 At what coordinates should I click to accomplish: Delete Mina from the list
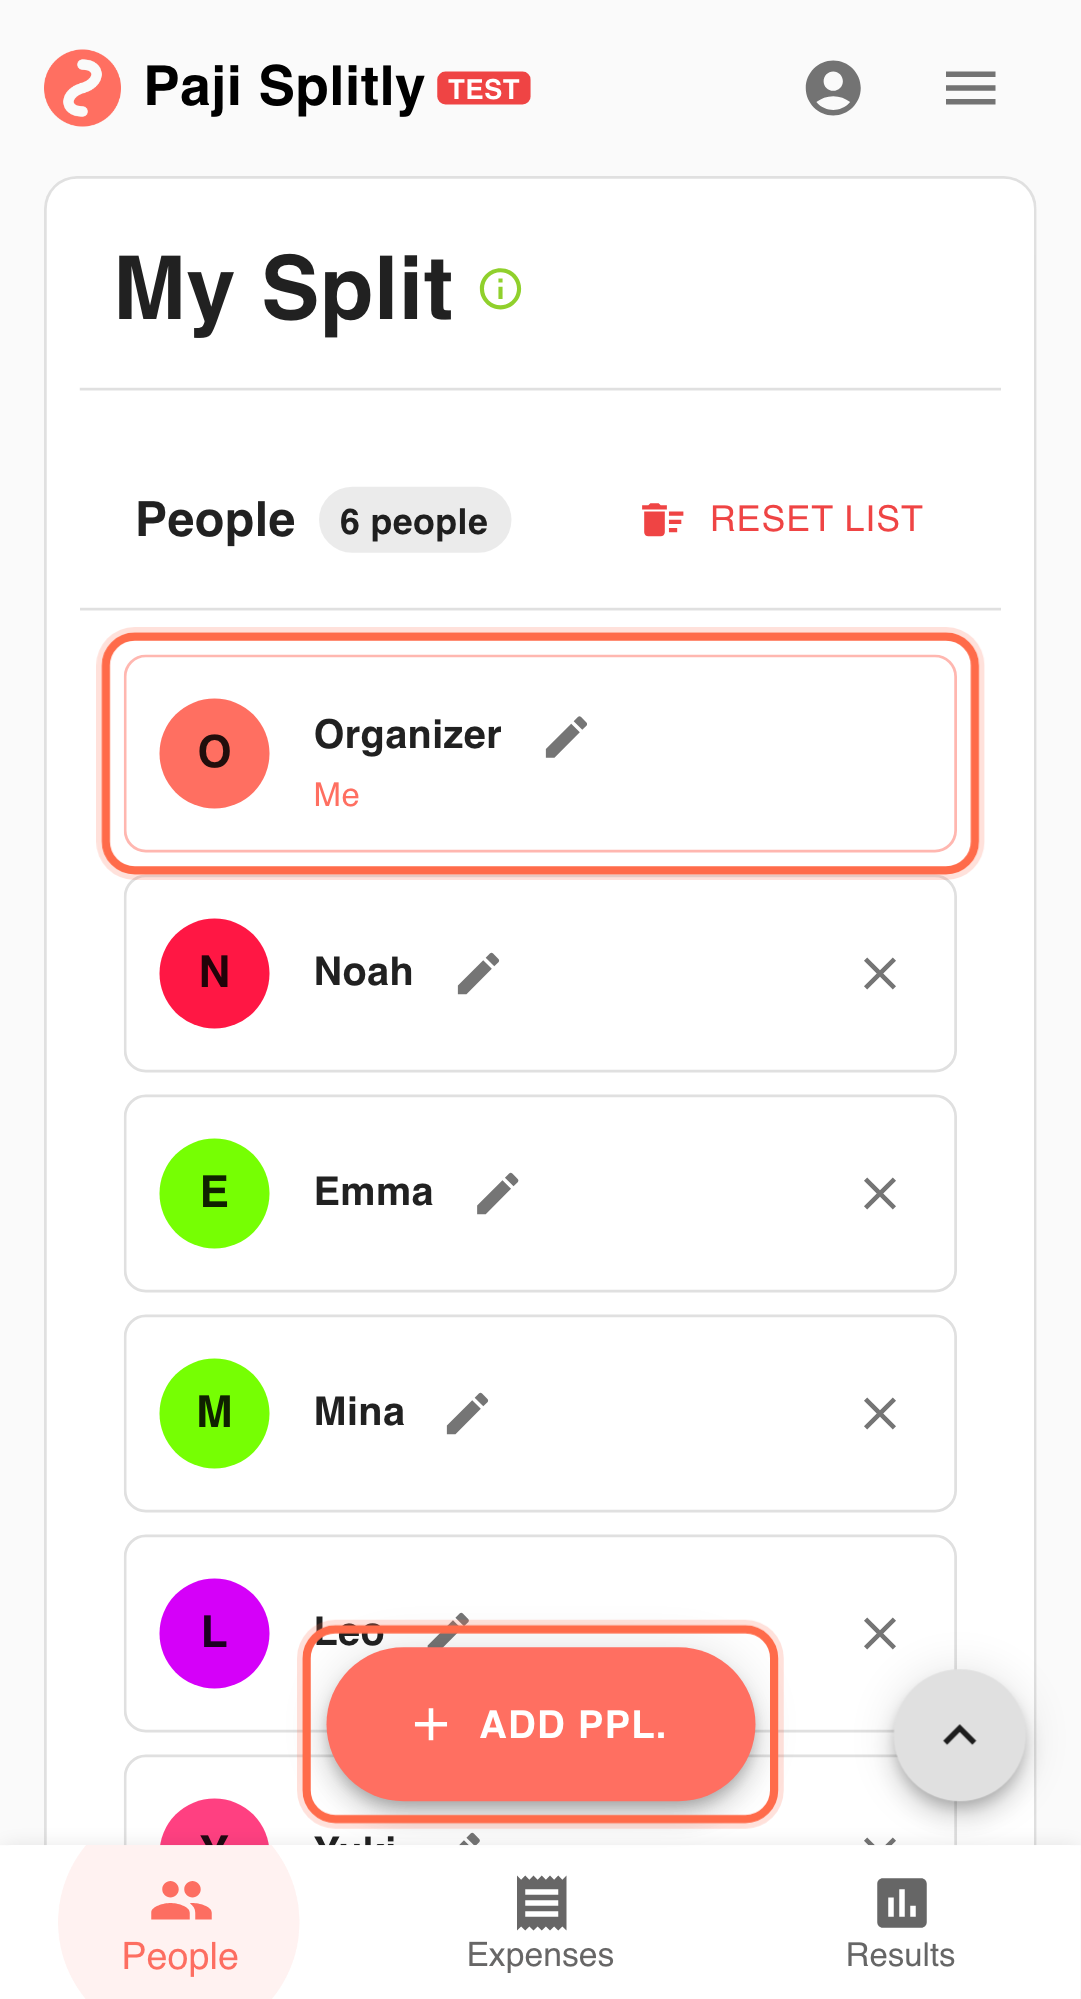click(879, 1414)
